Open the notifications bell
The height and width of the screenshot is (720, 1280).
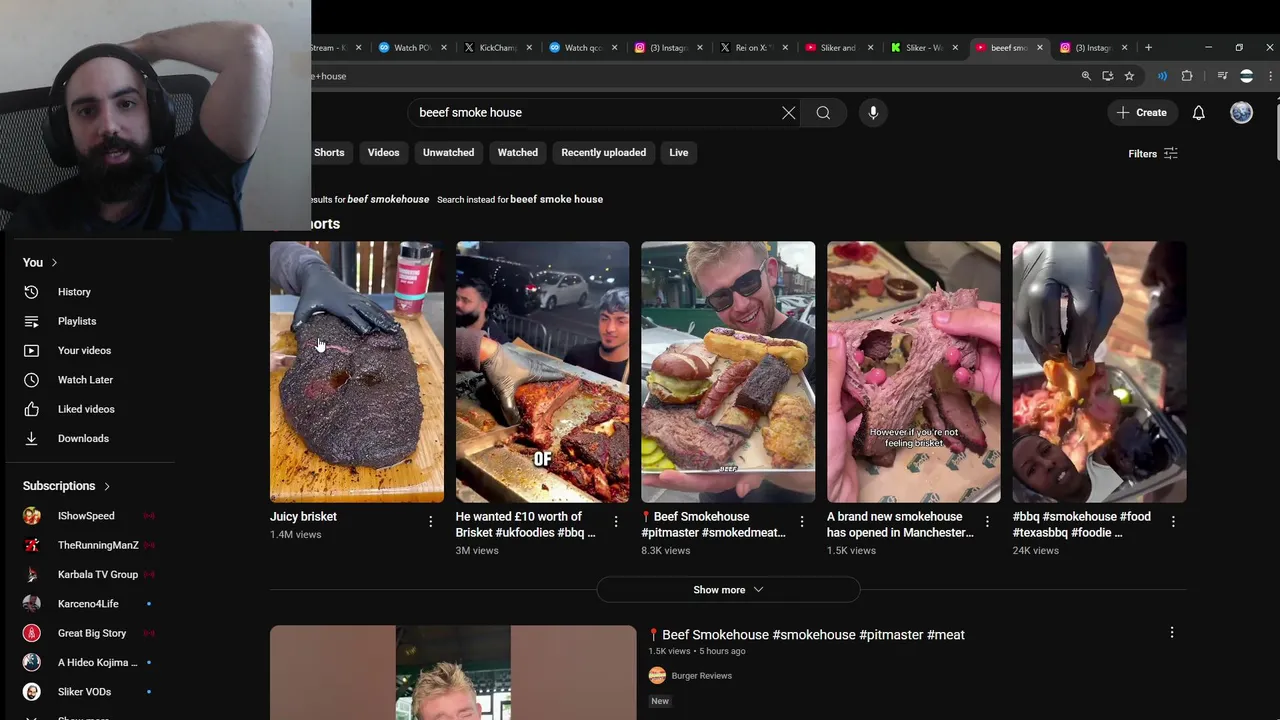click(1198, 113)
